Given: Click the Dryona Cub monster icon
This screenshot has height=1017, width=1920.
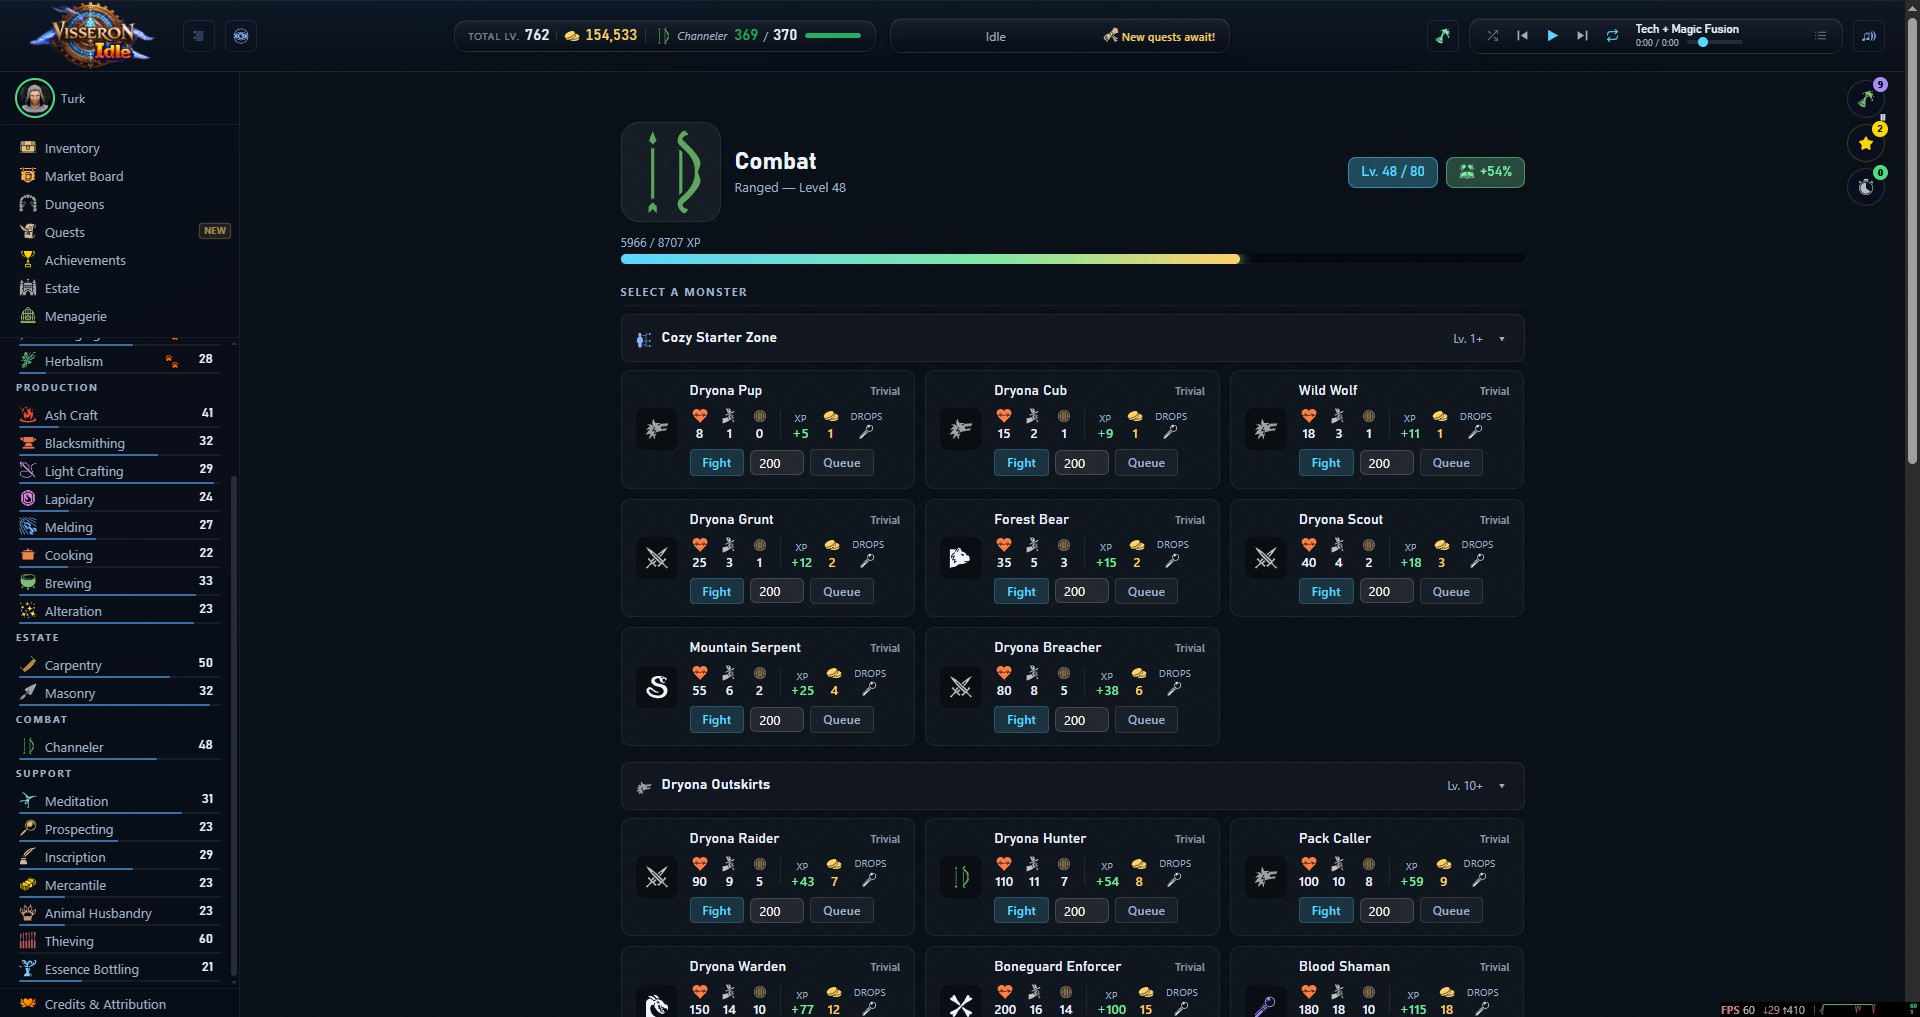Looking at the screenshot, I should pos(961,429).
